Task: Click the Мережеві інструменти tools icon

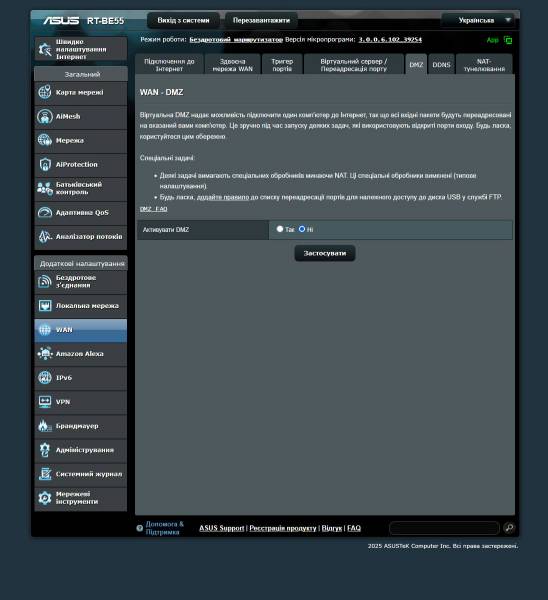Action: (x=45, y=498)
